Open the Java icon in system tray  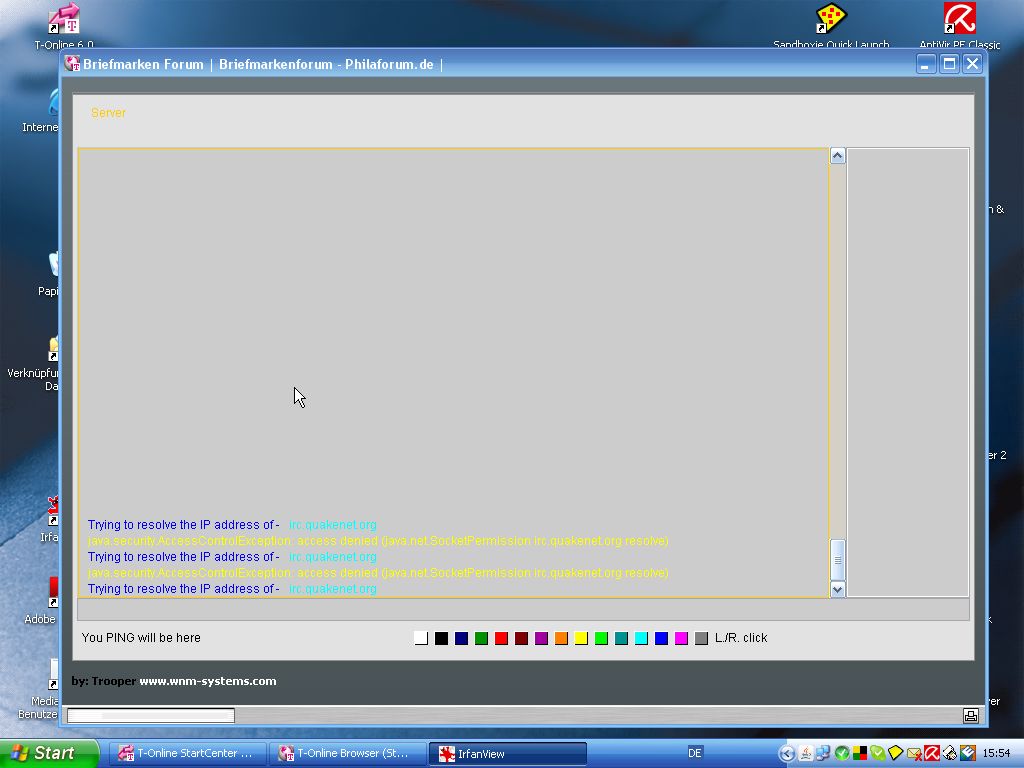click(x=806, y=753)
